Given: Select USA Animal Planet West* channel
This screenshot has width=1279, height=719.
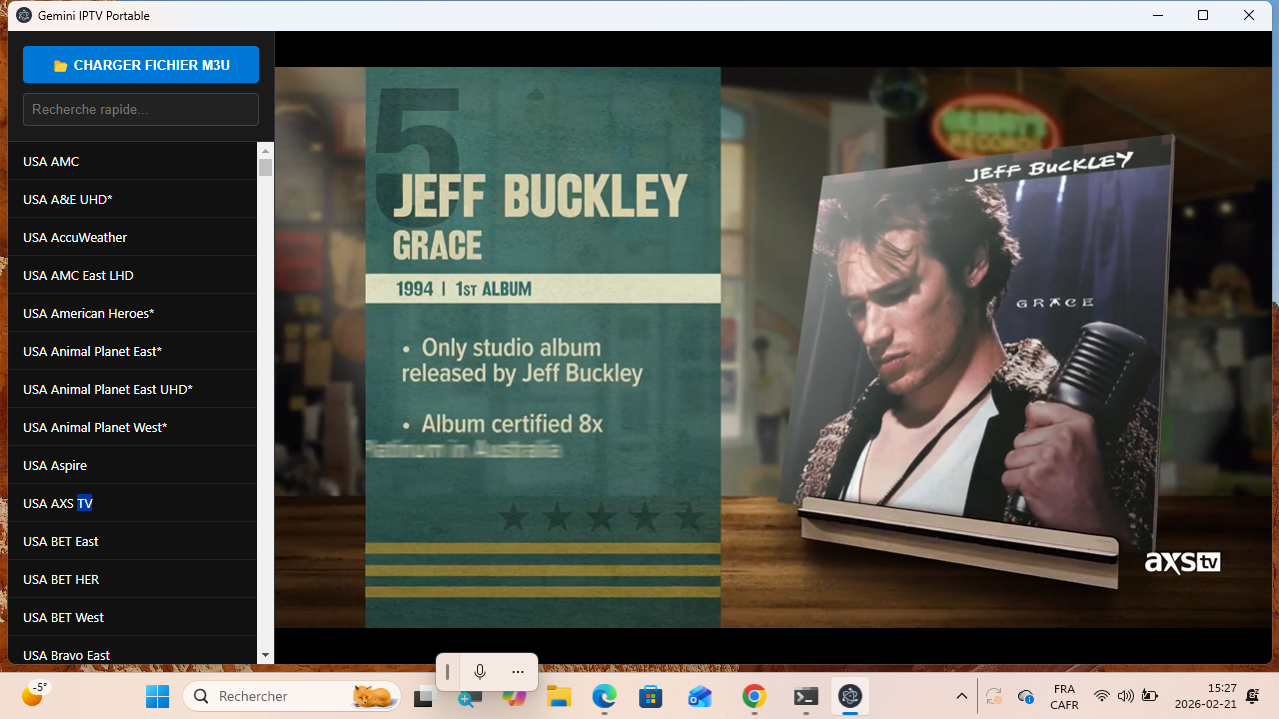Looking at the screenshot, I should [132, 427].
